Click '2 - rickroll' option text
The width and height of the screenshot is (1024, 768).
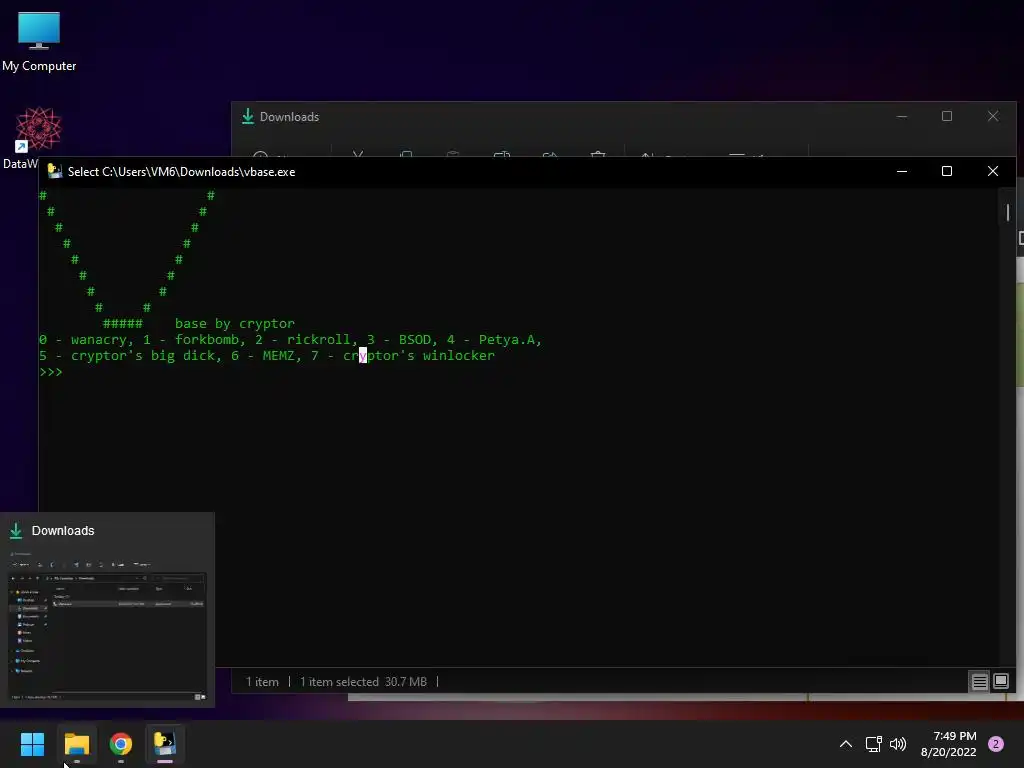pos(305,340)
